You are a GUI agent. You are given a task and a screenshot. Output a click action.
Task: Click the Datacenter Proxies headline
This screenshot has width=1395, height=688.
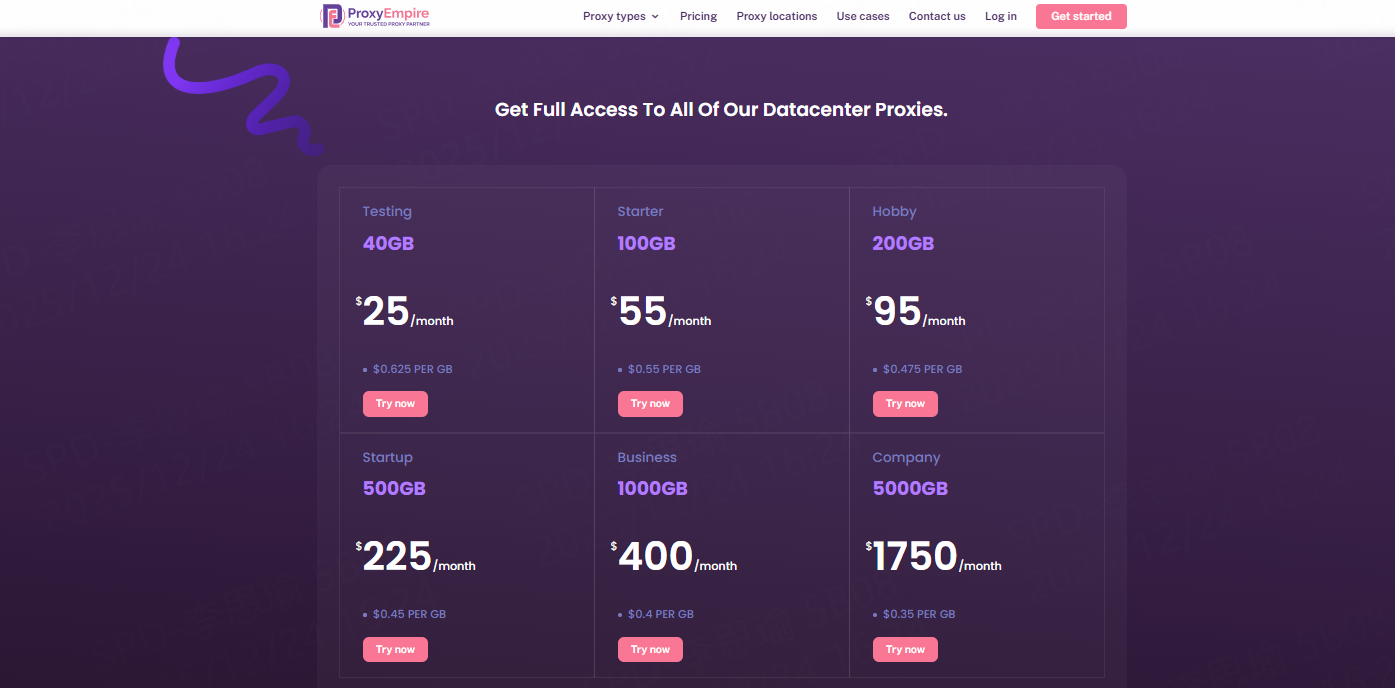click(721, 110)
